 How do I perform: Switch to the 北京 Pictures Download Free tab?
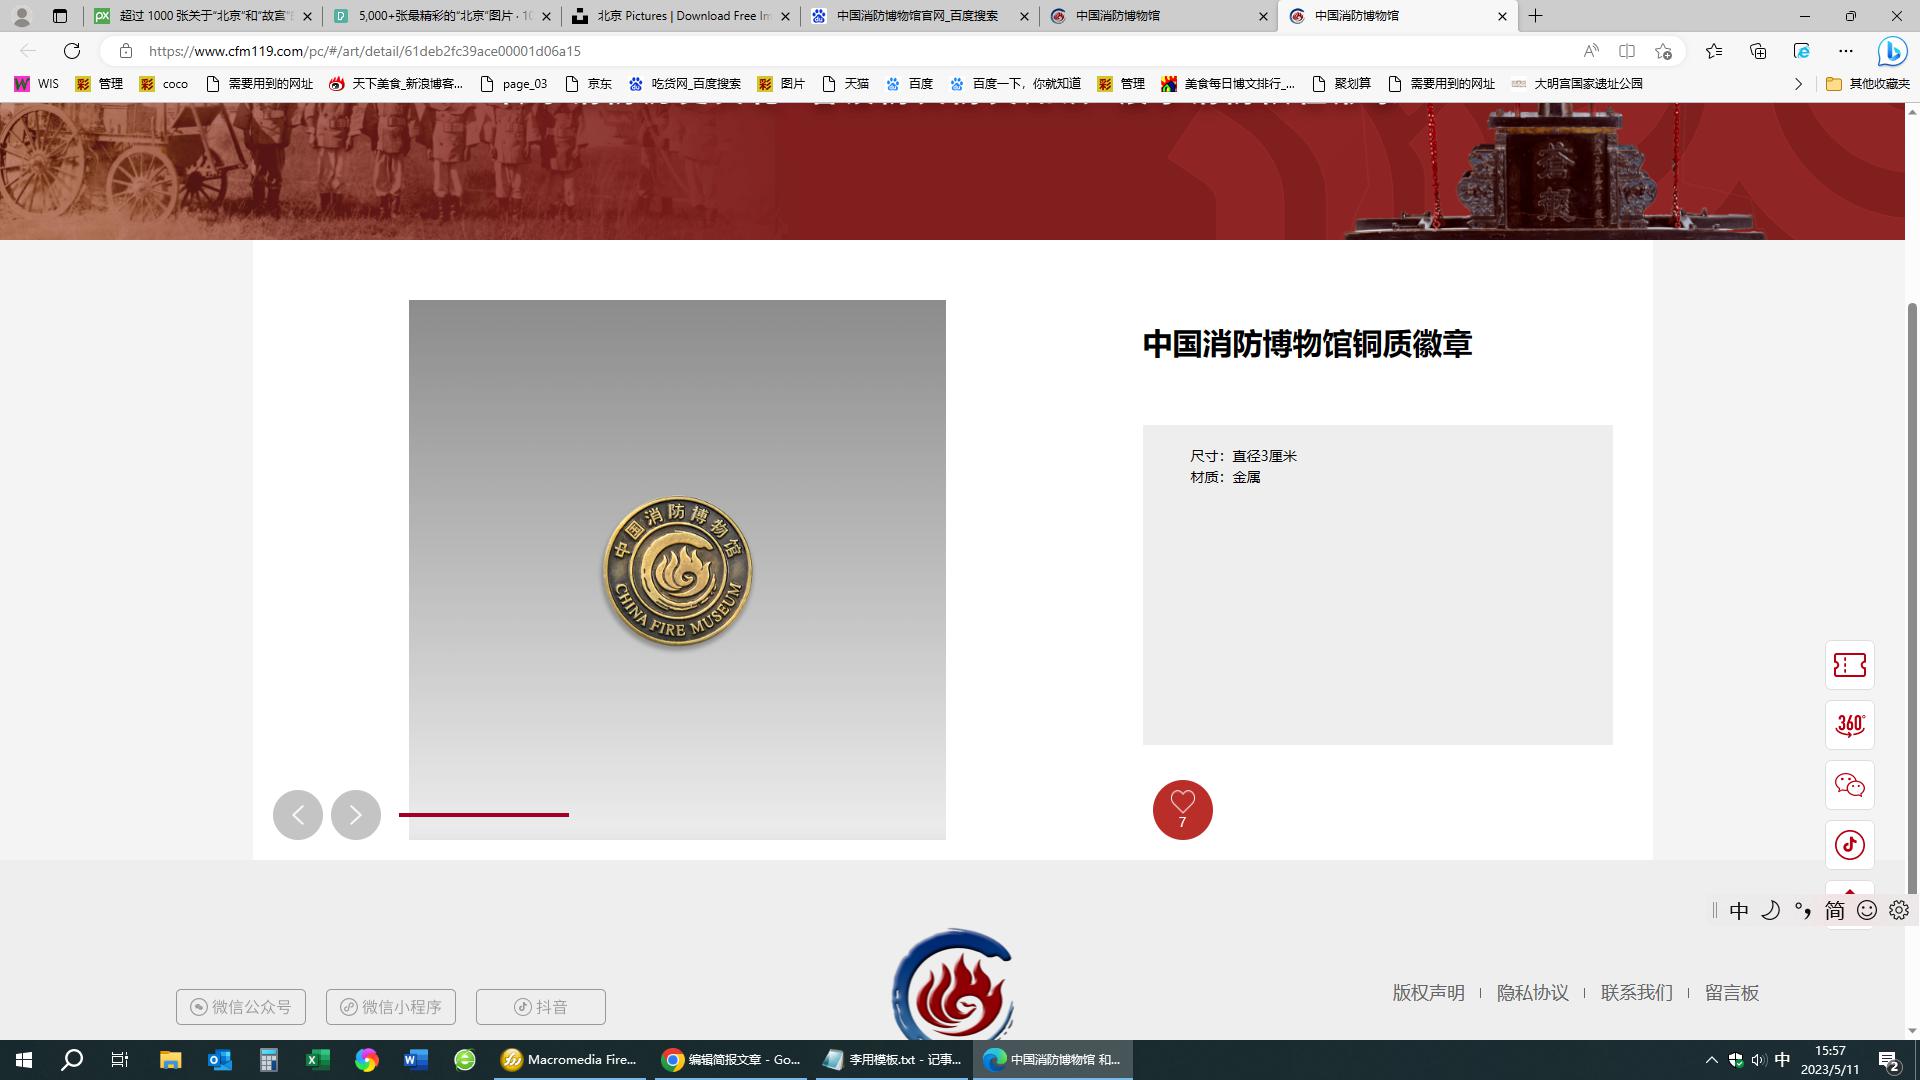pos(680,16)
